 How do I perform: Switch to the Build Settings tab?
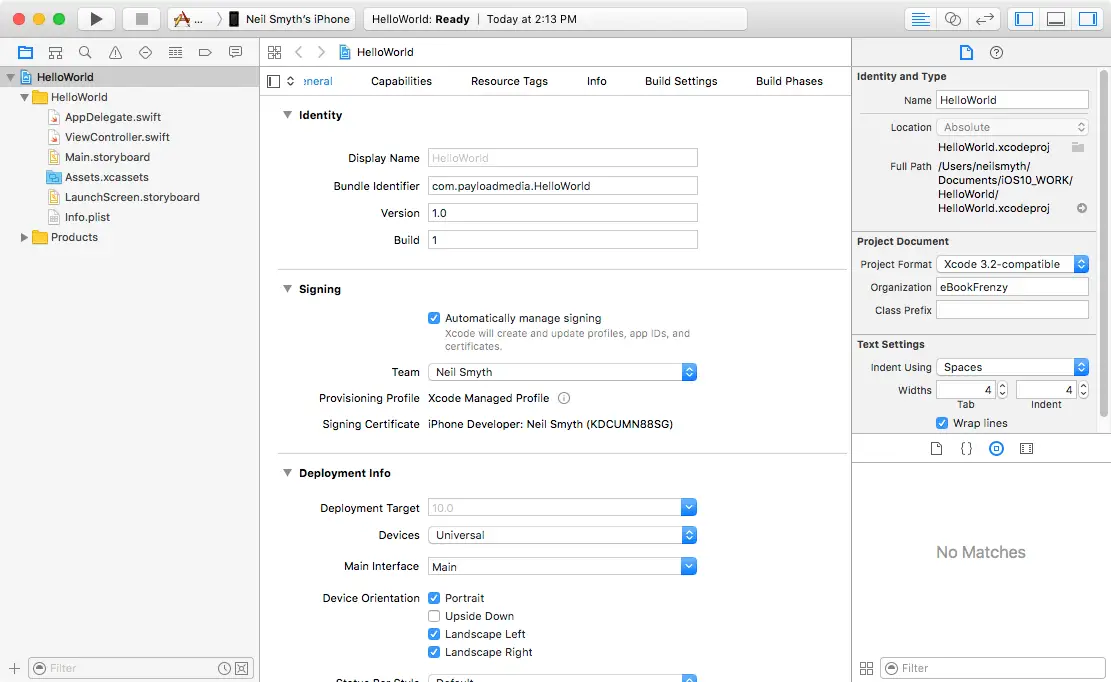tap(680, 81)
